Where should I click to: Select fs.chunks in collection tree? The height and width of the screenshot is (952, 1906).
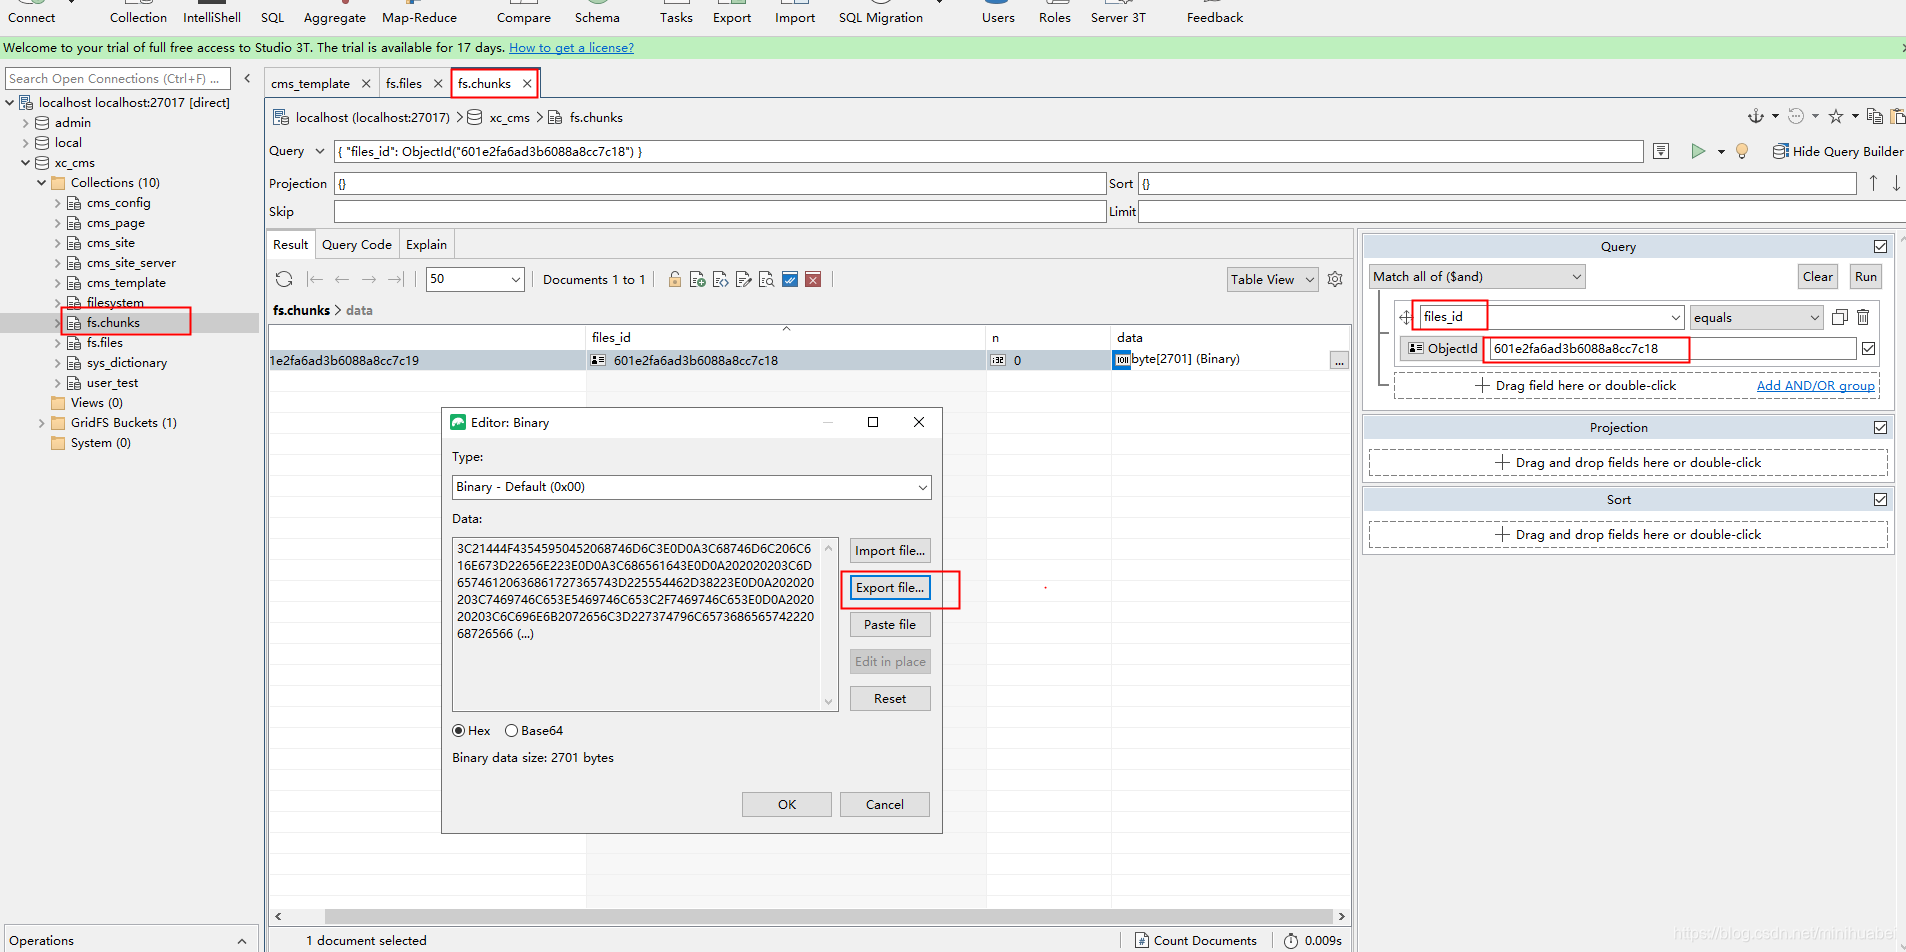pos(113,322)
